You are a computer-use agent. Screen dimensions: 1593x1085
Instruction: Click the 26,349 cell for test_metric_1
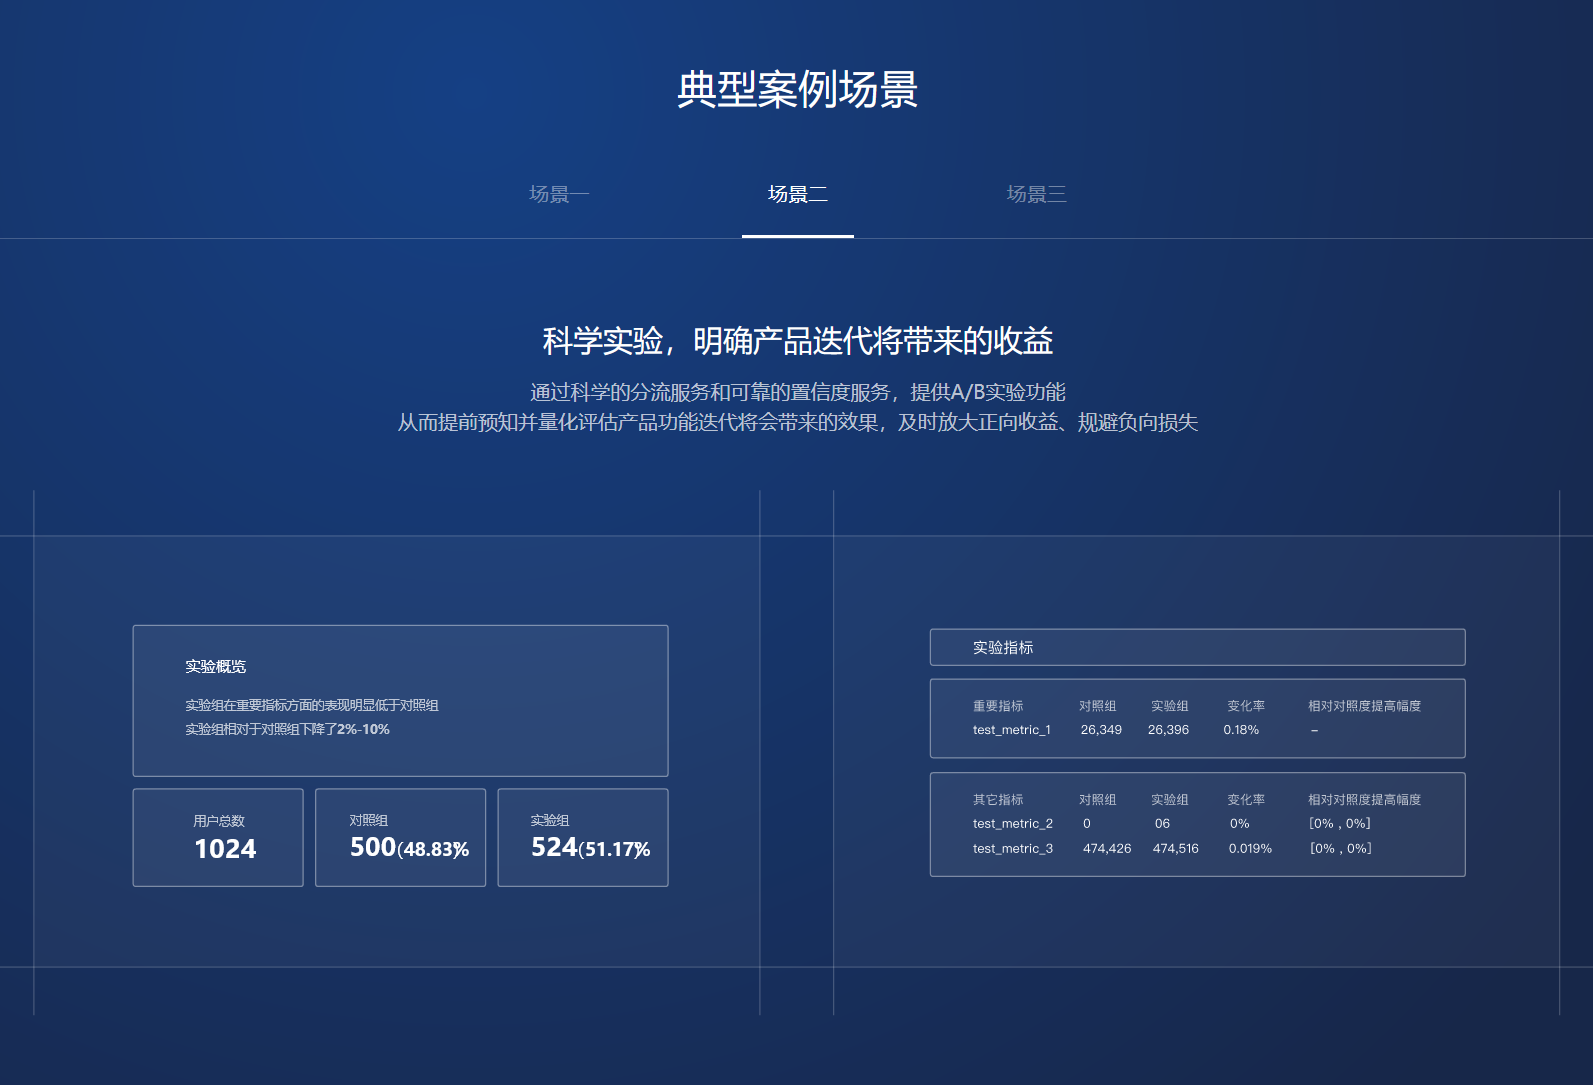click(1101, 730)
